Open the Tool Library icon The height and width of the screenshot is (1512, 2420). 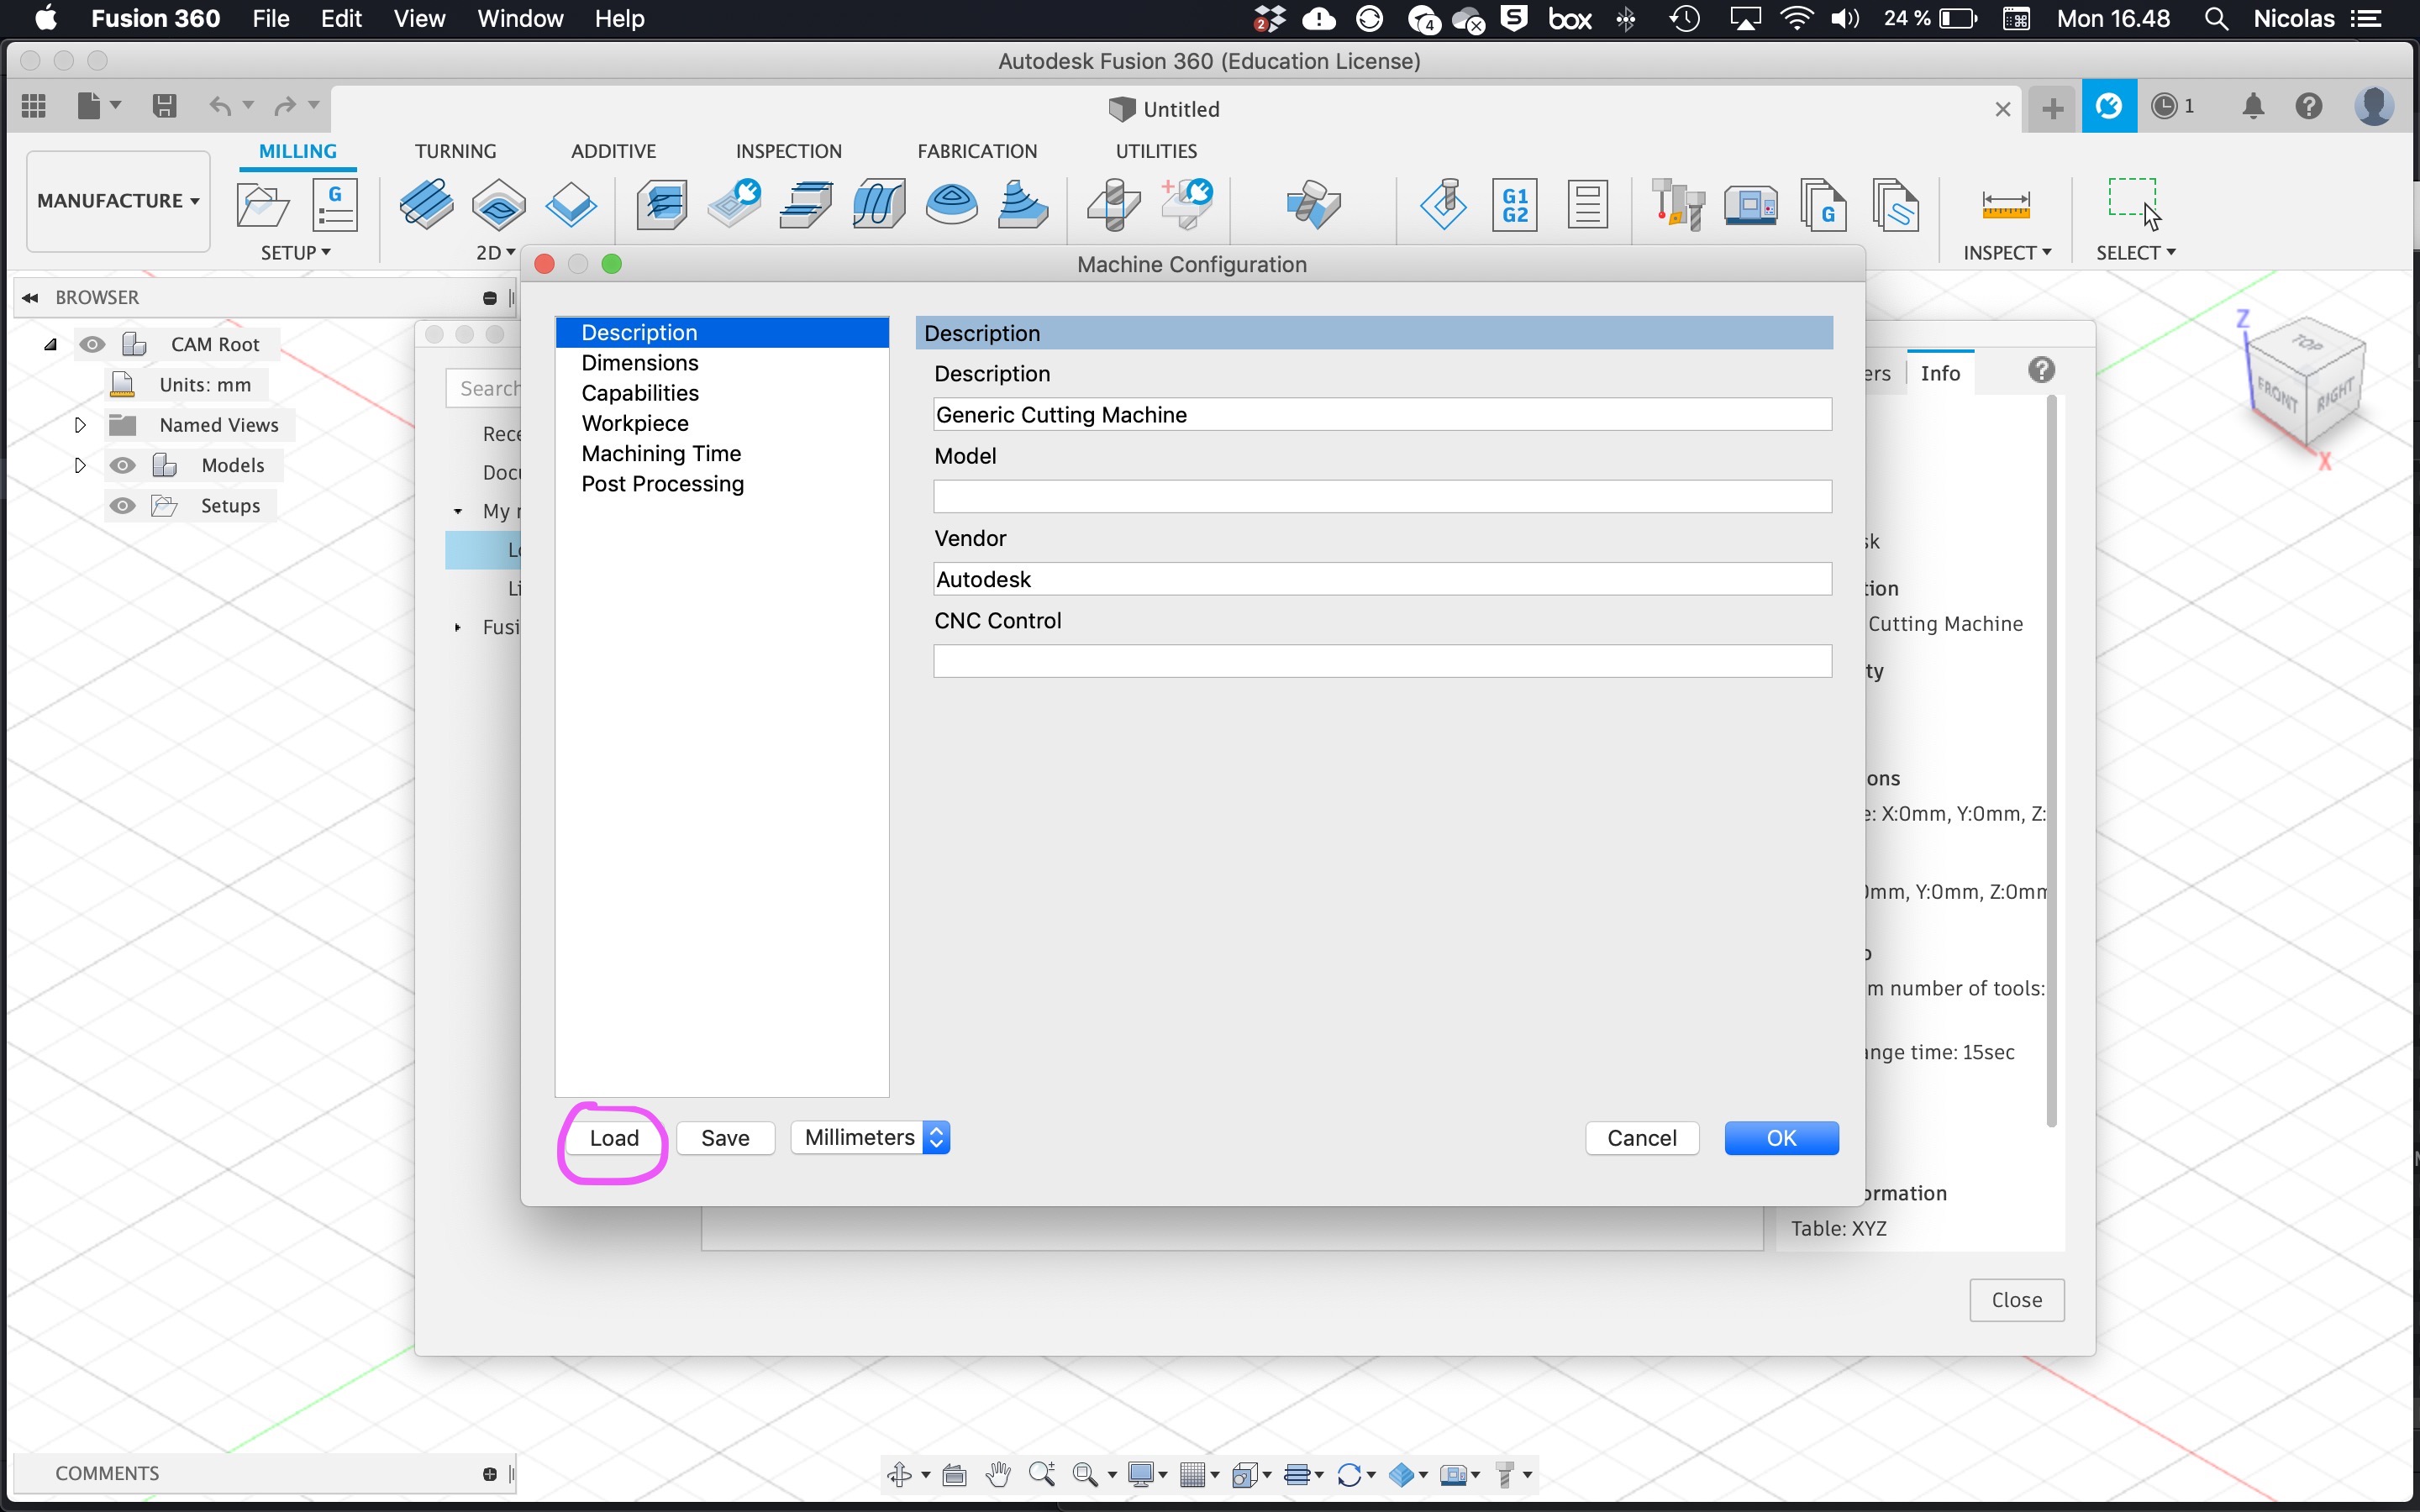[1678, 205]
